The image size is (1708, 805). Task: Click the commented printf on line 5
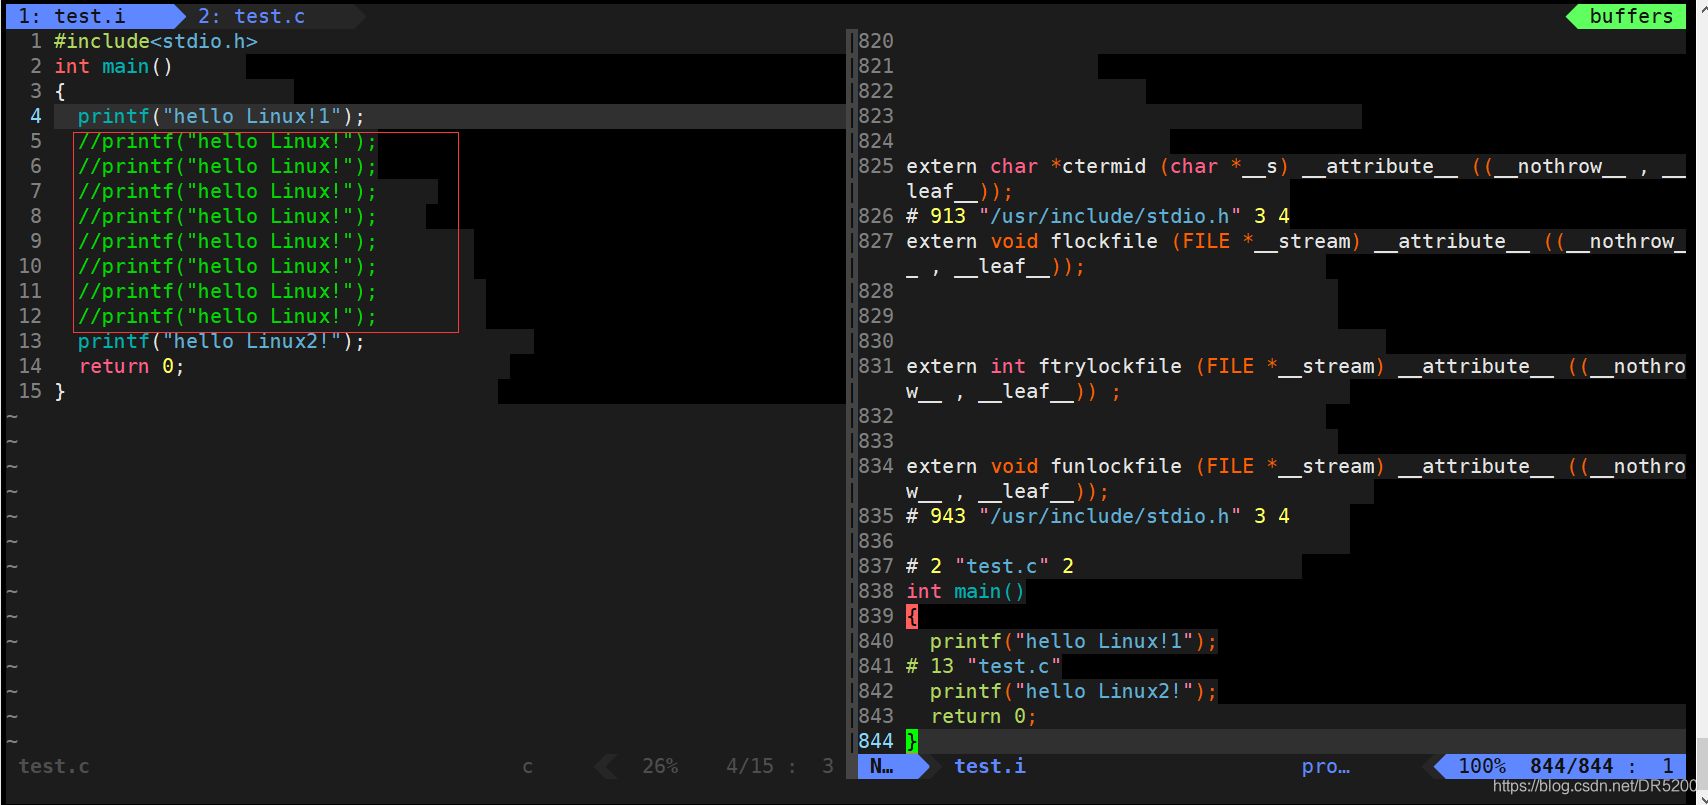click(227, 141)
